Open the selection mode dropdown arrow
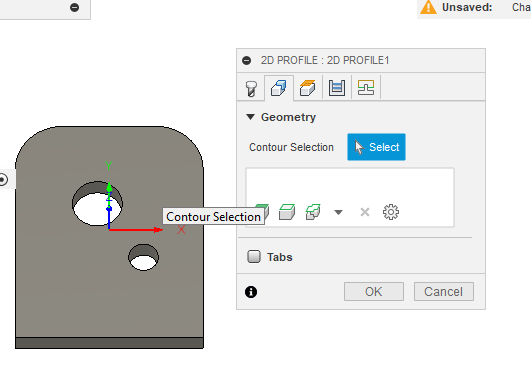The height and width of the screenshot is (376, 531). click(x=338, y=212)
